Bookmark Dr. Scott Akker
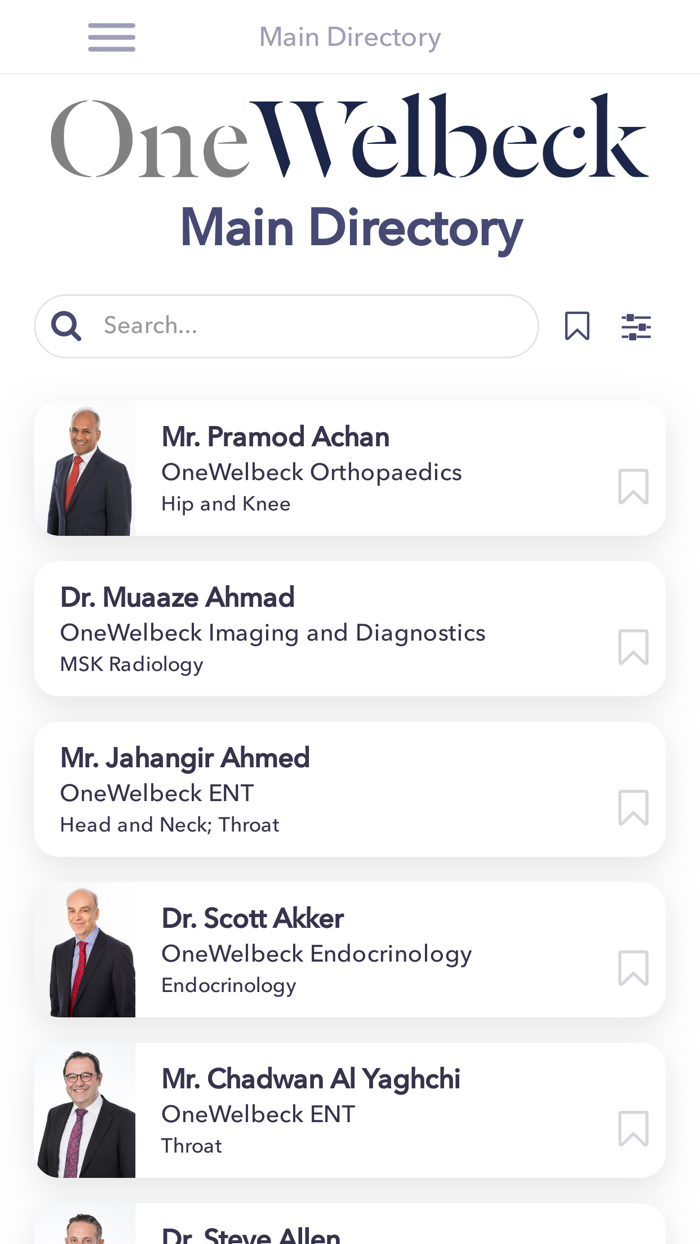This screenshot has height=1244, width=700. (632, 969)
